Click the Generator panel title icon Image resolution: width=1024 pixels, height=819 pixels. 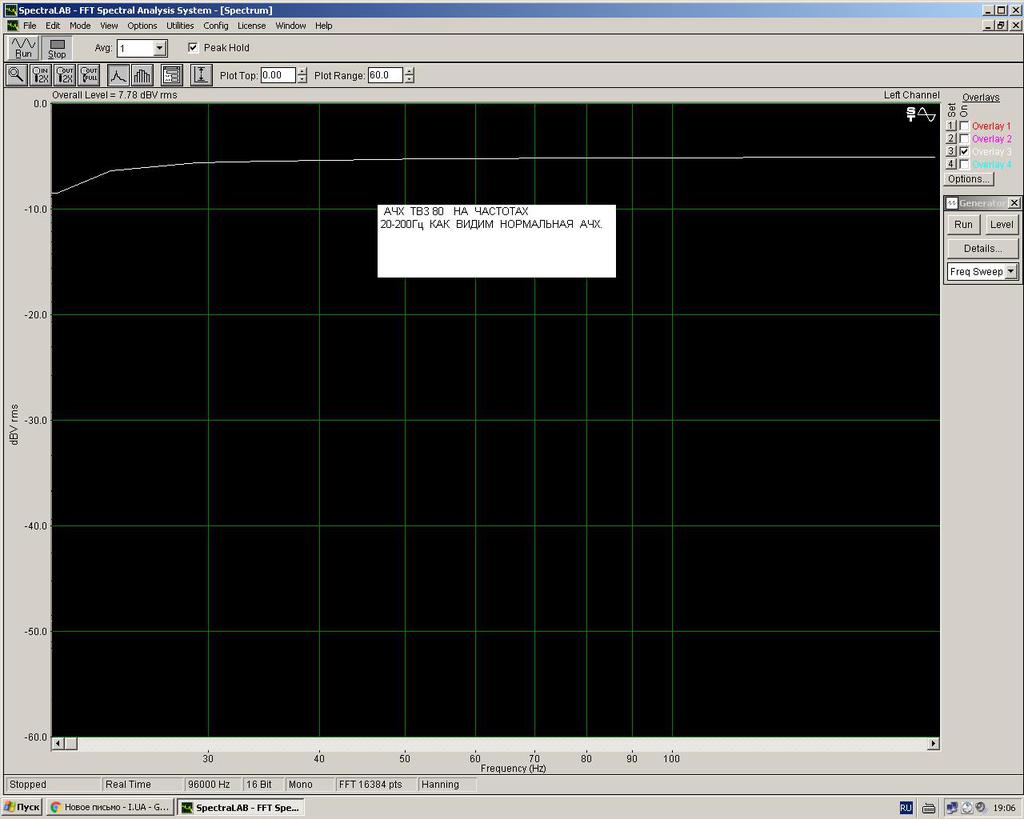click(x=952, y=203)
